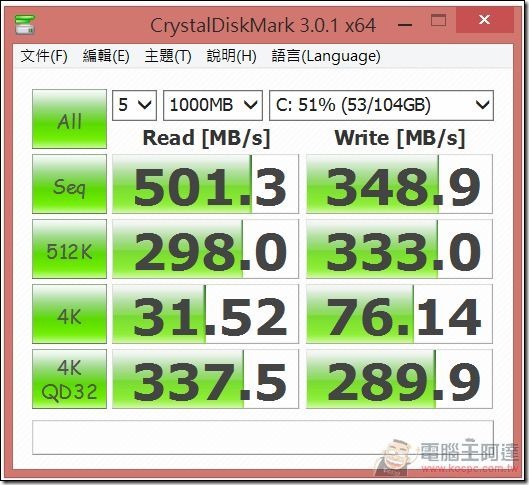This screenshot has height=485, width=529.
Task: Start the 4K benchmark test
Action: tap(69, 314)
